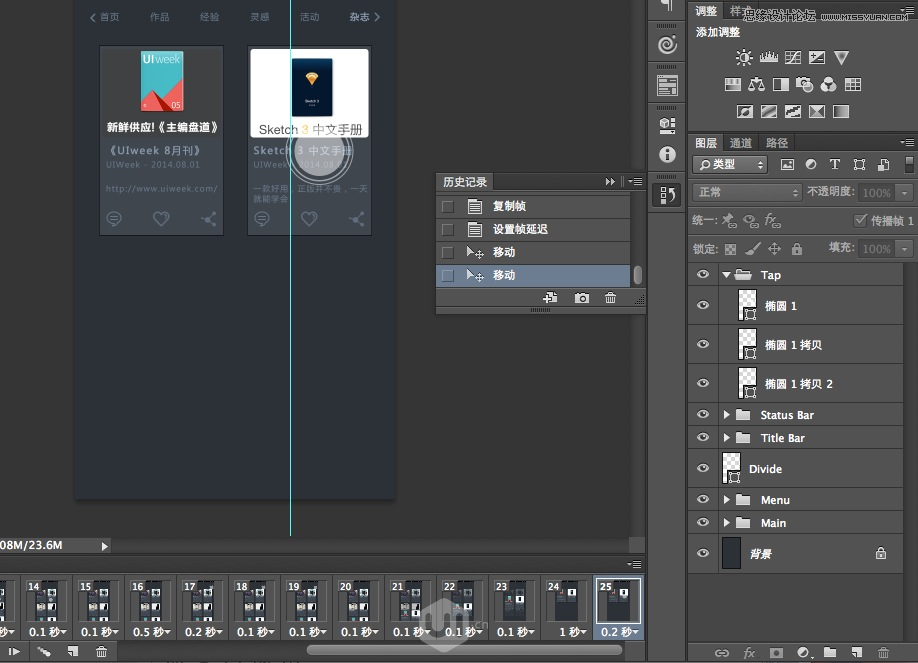The image size is (918, 663).
Task: Hide the 背景 layer
Action: (x=703, y=553)
